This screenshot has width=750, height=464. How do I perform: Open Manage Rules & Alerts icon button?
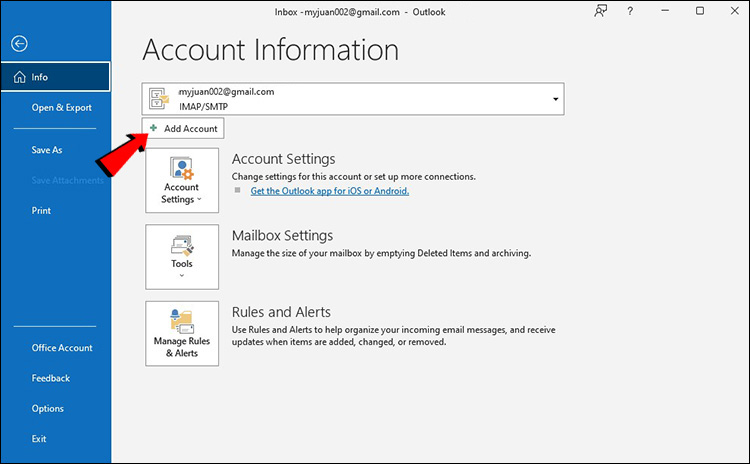(x=181, y=322)
